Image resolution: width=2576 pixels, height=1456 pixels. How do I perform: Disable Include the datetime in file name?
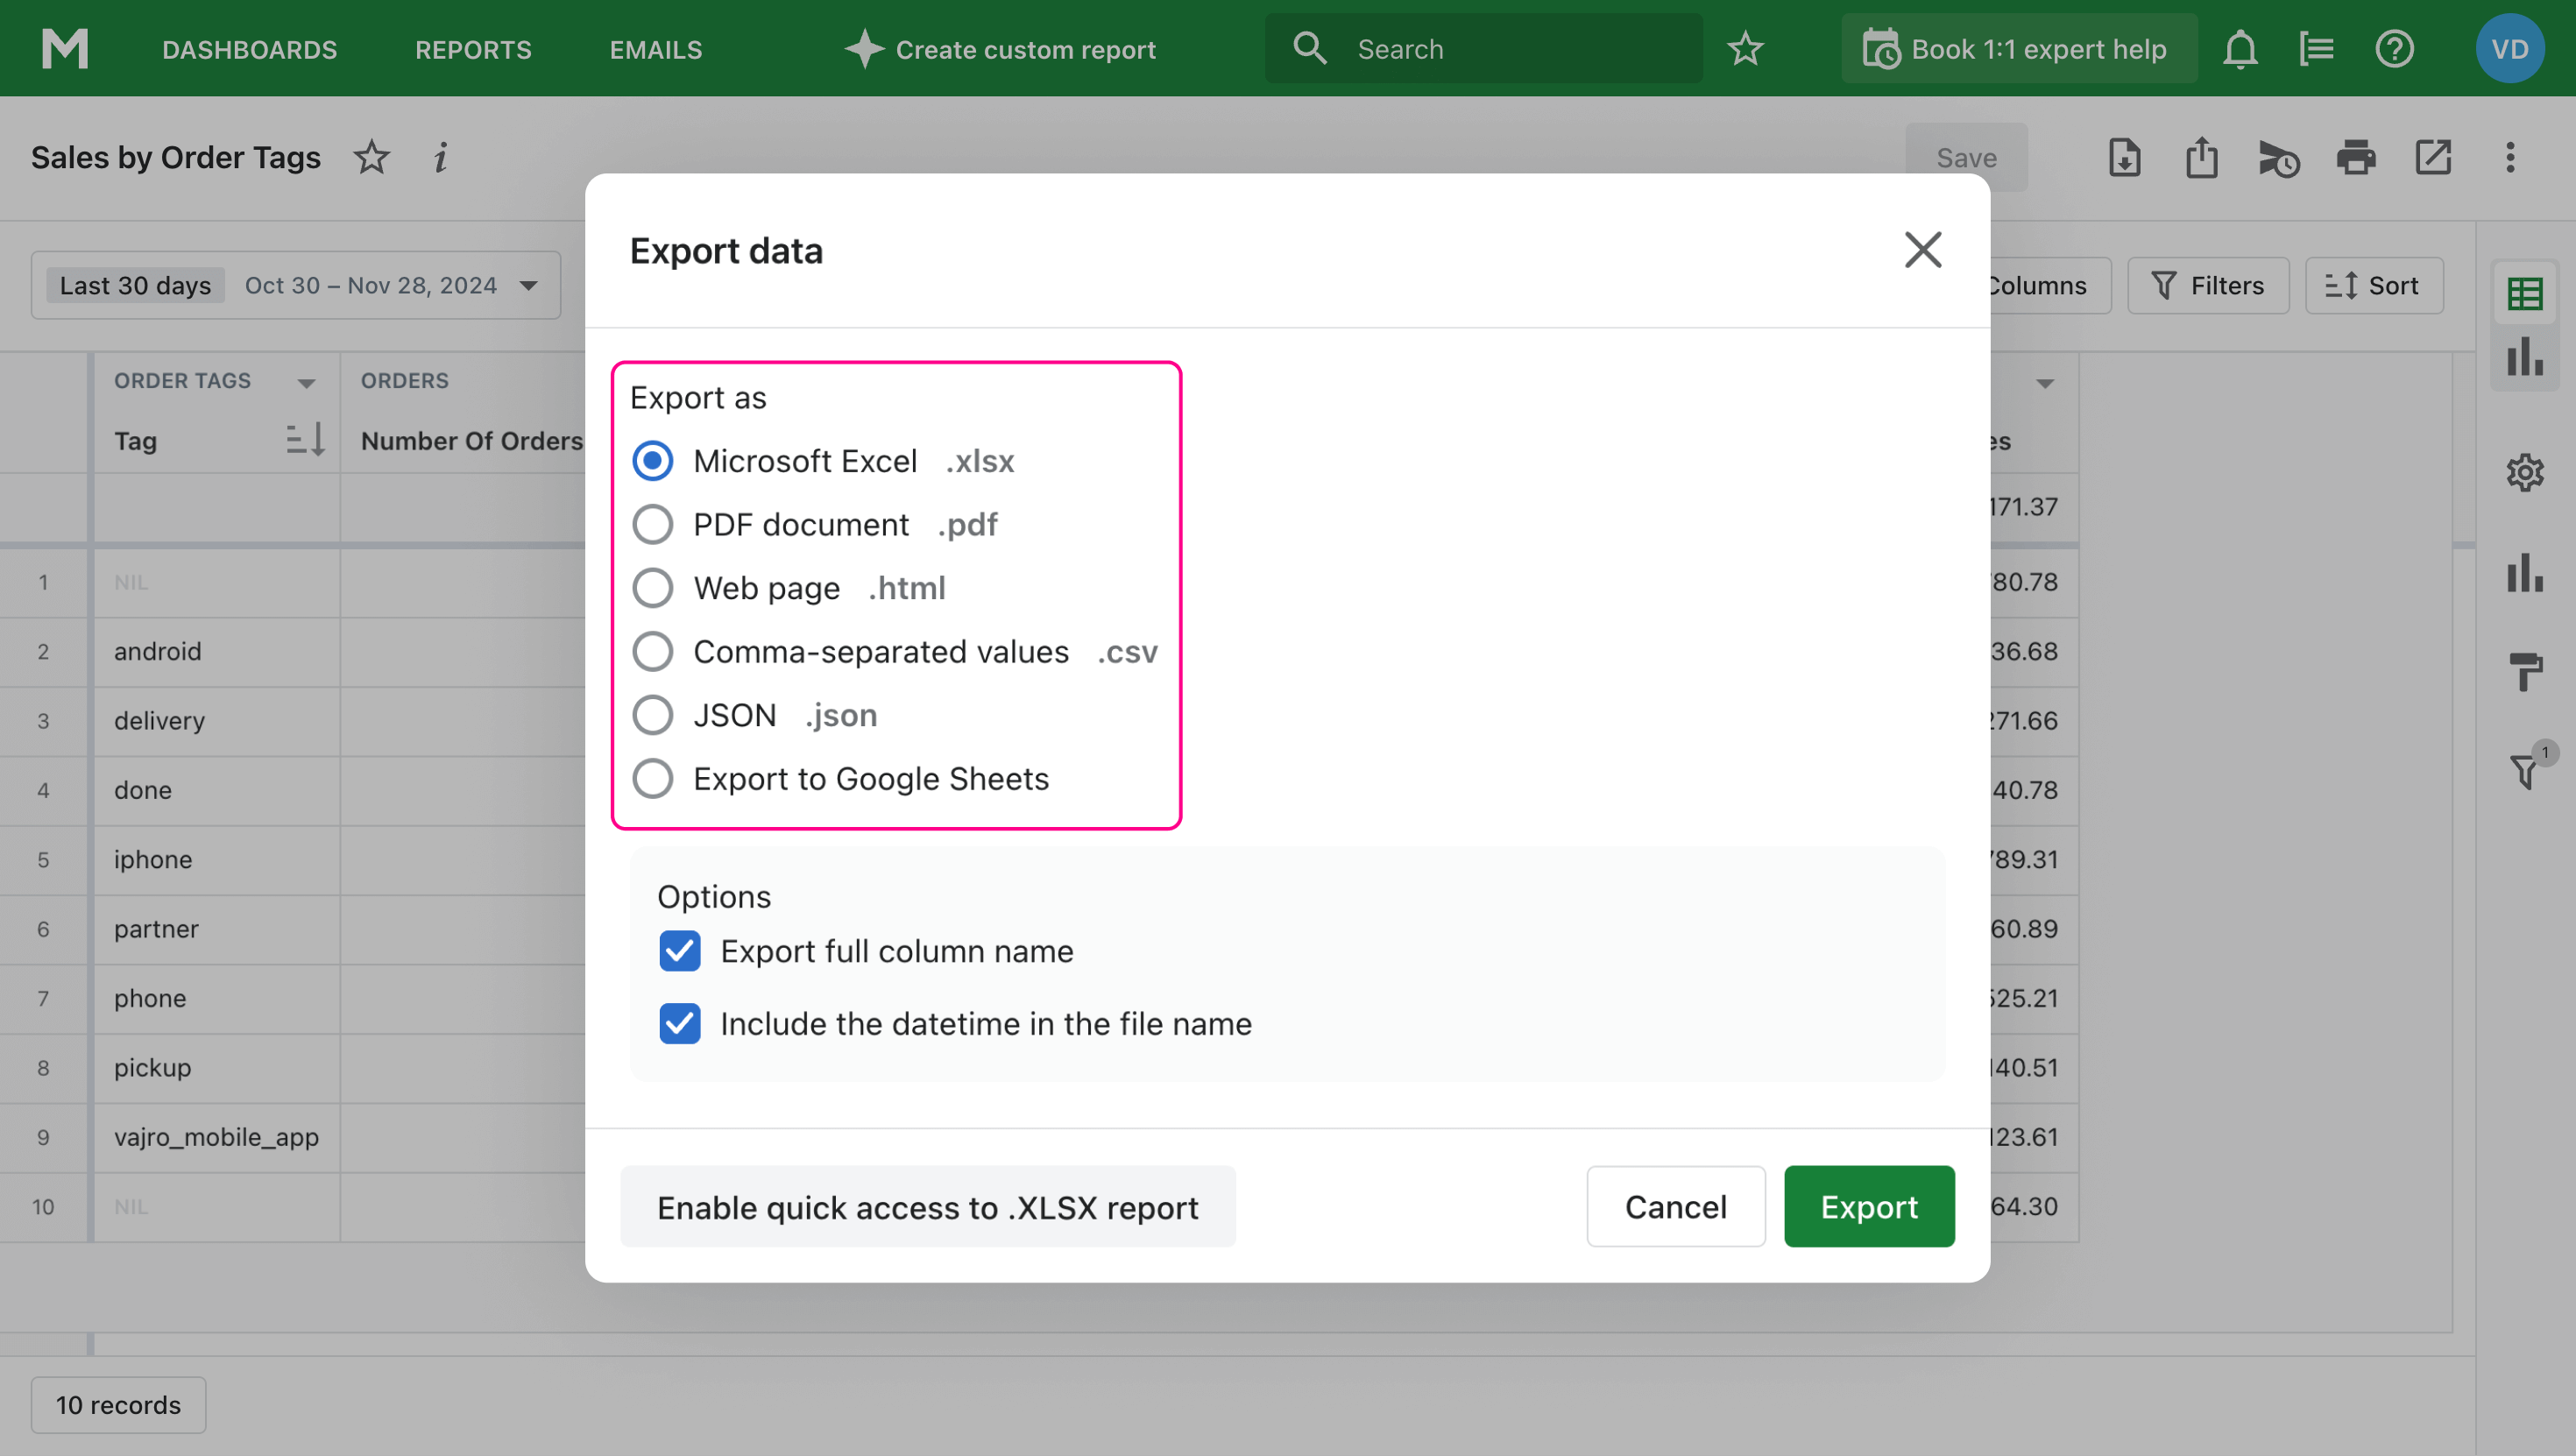[x=680, y=1023]
